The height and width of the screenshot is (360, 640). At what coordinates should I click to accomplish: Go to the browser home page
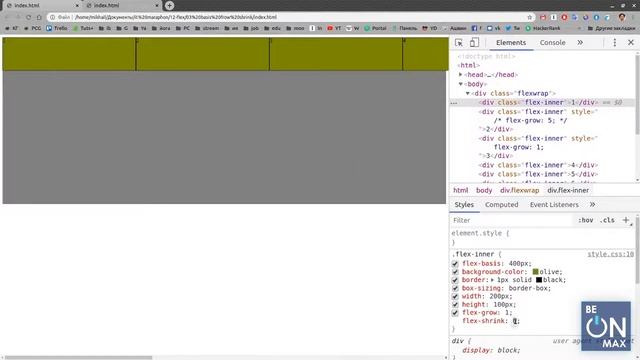tap(39, 17)
